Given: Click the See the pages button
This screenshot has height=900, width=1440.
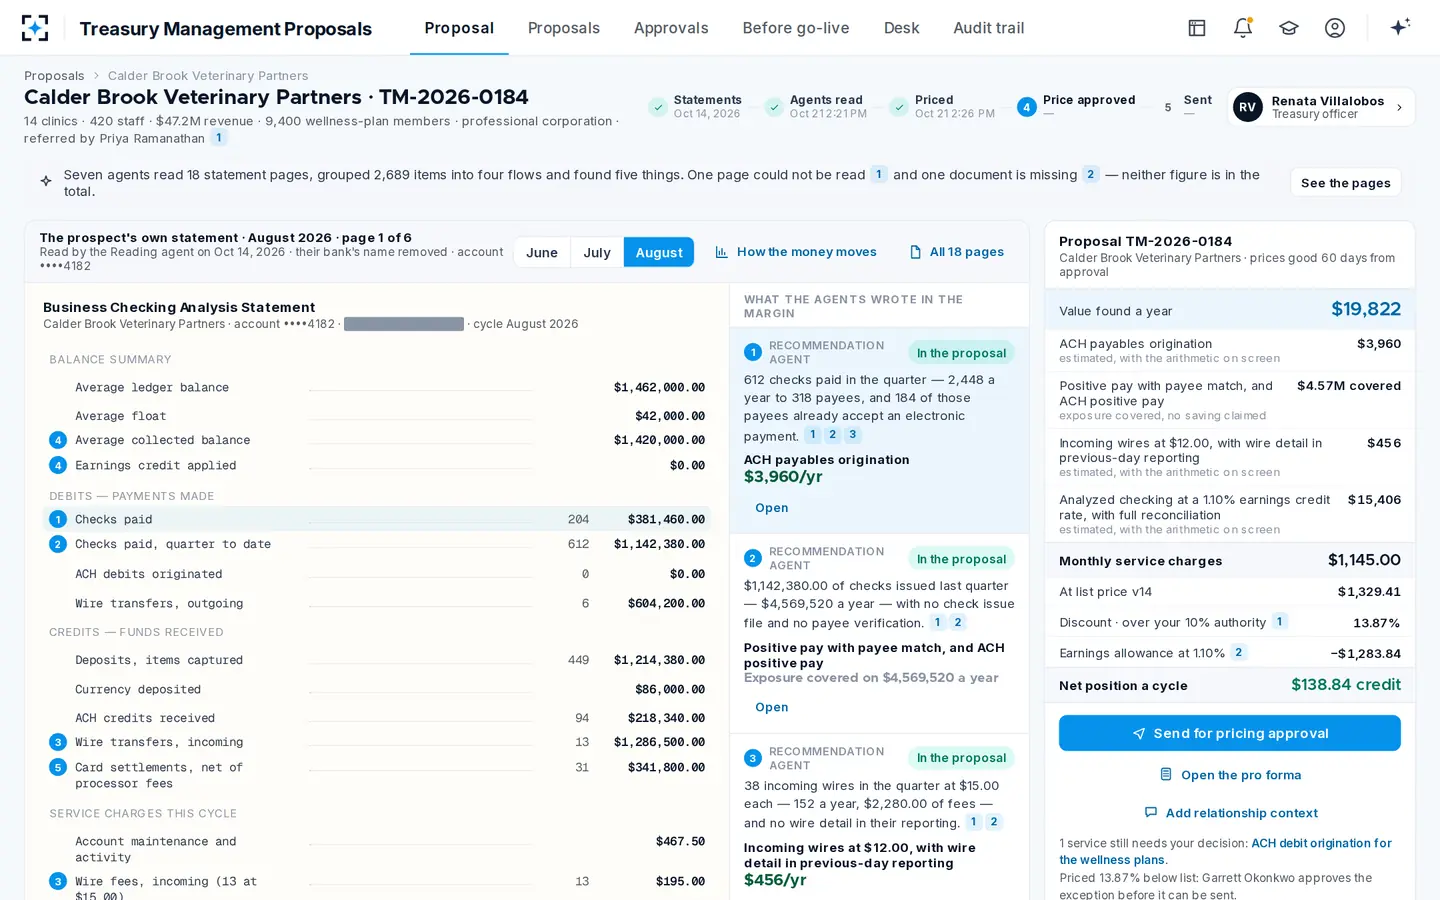Looking at the screenshot, I should (1346, 183).
